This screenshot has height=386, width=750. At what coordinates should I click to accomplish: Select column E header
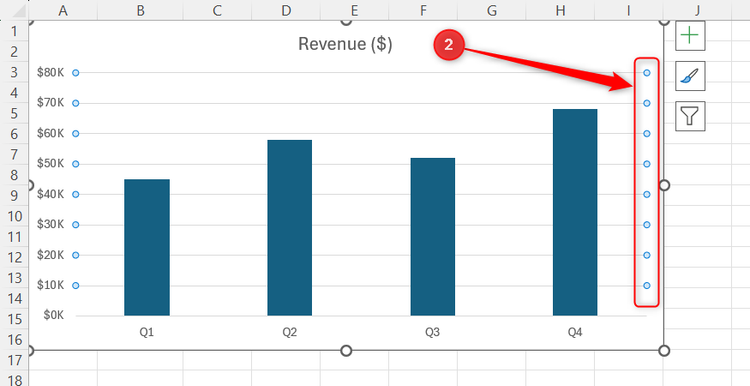click(x=354, y=10)
